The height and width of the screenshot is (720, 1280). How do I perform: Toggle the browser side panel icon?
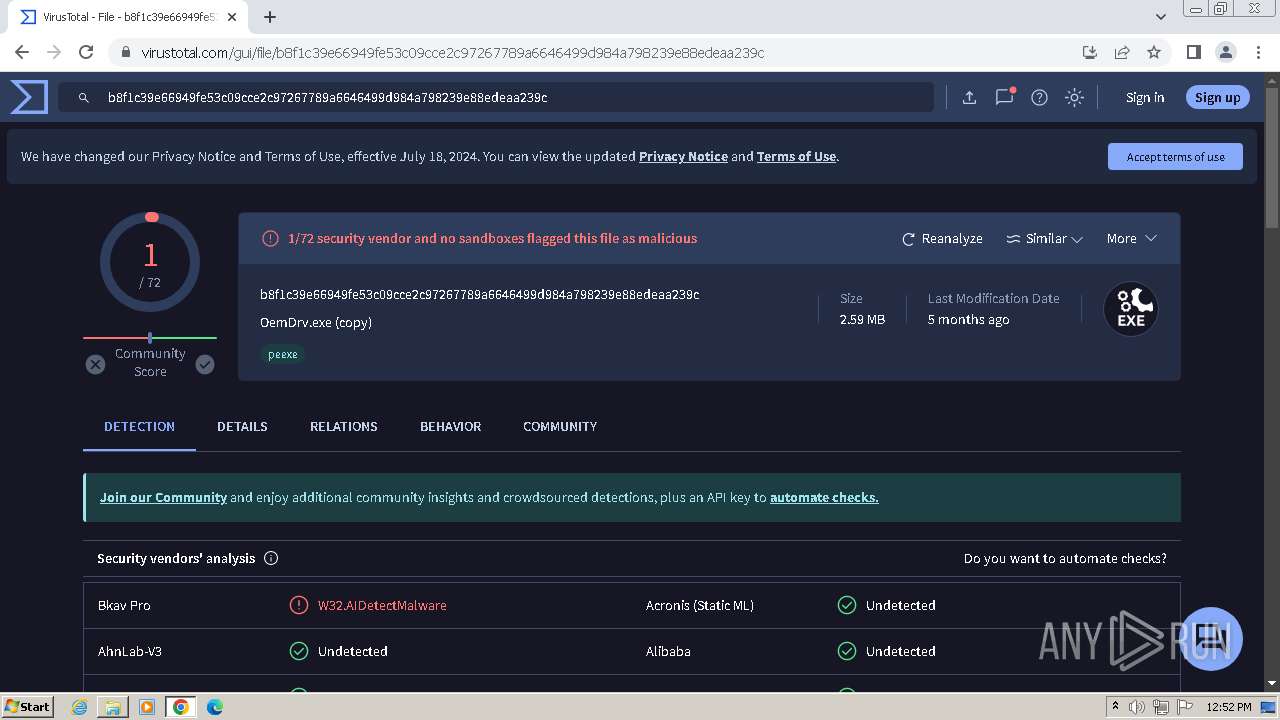(x=1193, y=52)
